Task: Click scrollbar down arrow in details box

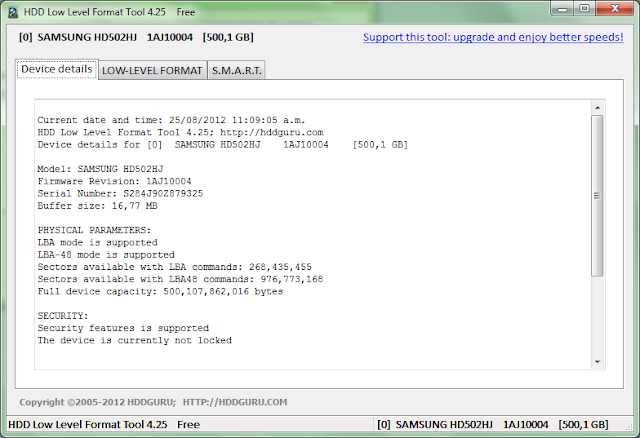Action: [598, 362]
